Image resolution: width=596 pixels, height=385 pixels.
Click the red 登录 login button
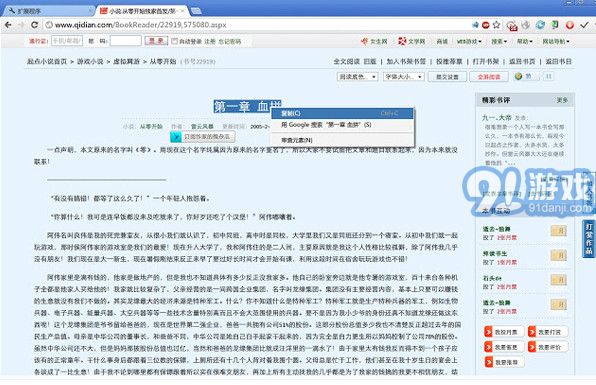(156, 41)
